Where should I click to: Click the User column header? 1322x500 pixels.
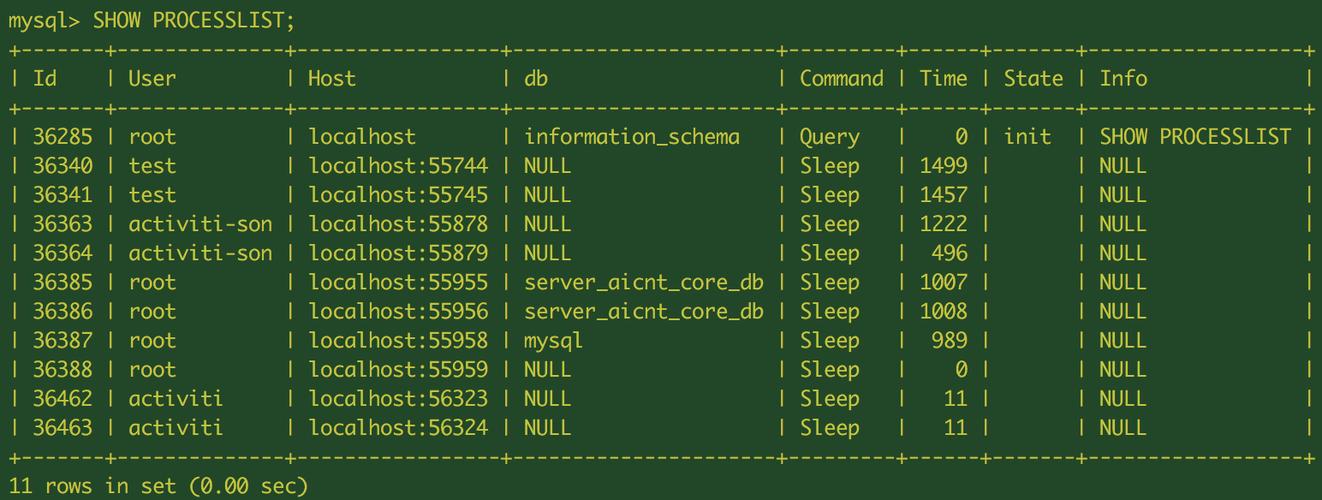tap(152, 78)
